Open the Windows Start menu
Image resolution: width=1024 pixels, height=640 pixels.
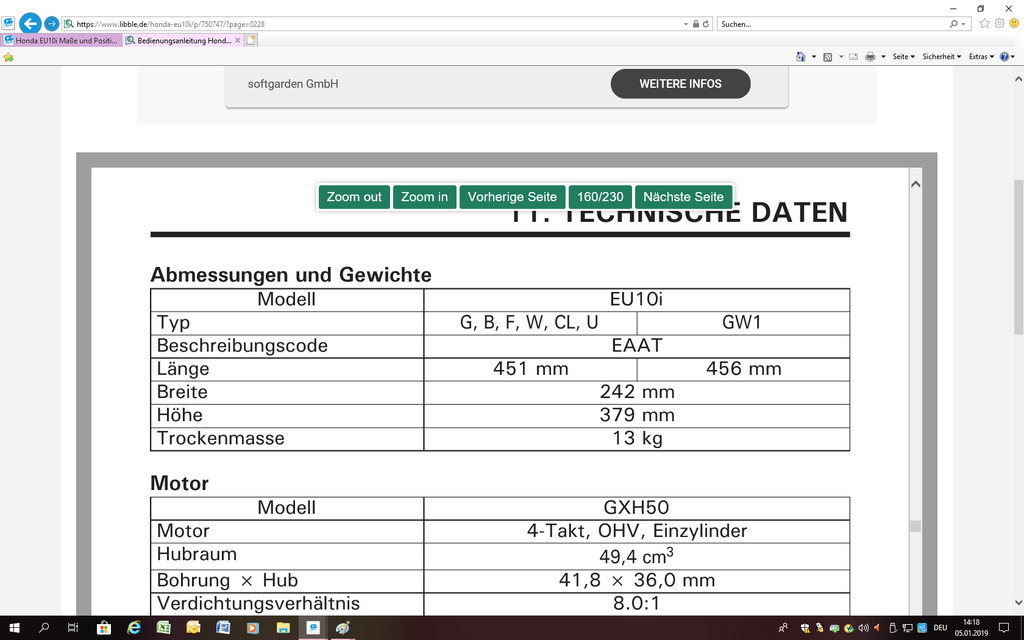pos(14,628)
